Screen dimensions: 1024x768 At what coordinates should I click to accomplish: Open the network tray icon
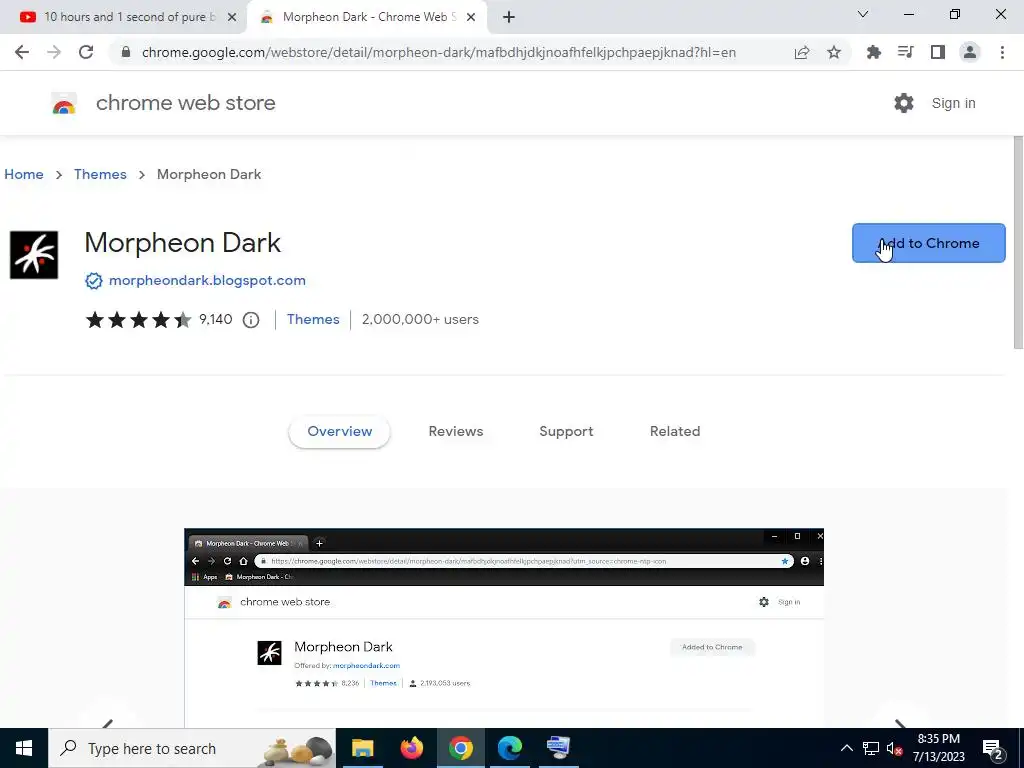(x=871, y=748)
